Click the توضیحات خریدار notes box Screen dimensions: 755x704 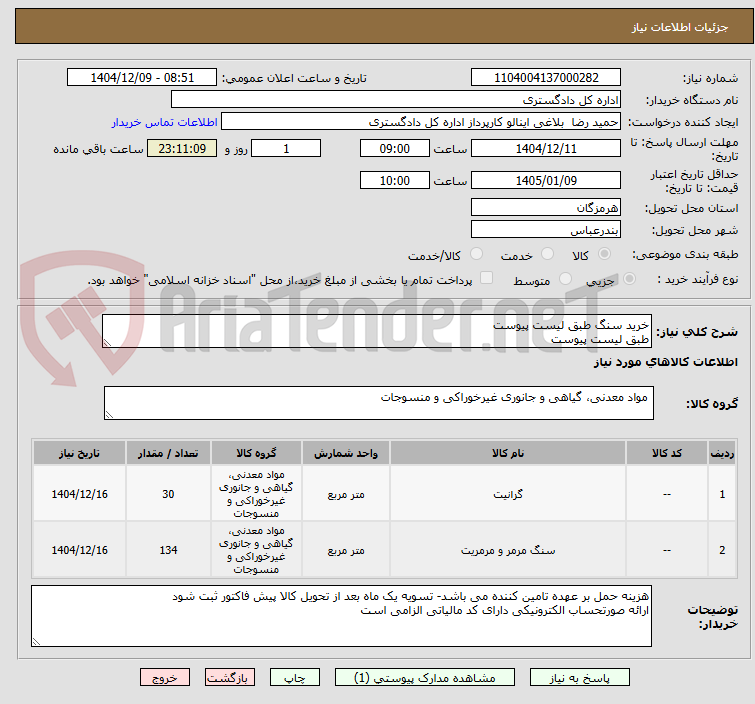pos(341,616)
